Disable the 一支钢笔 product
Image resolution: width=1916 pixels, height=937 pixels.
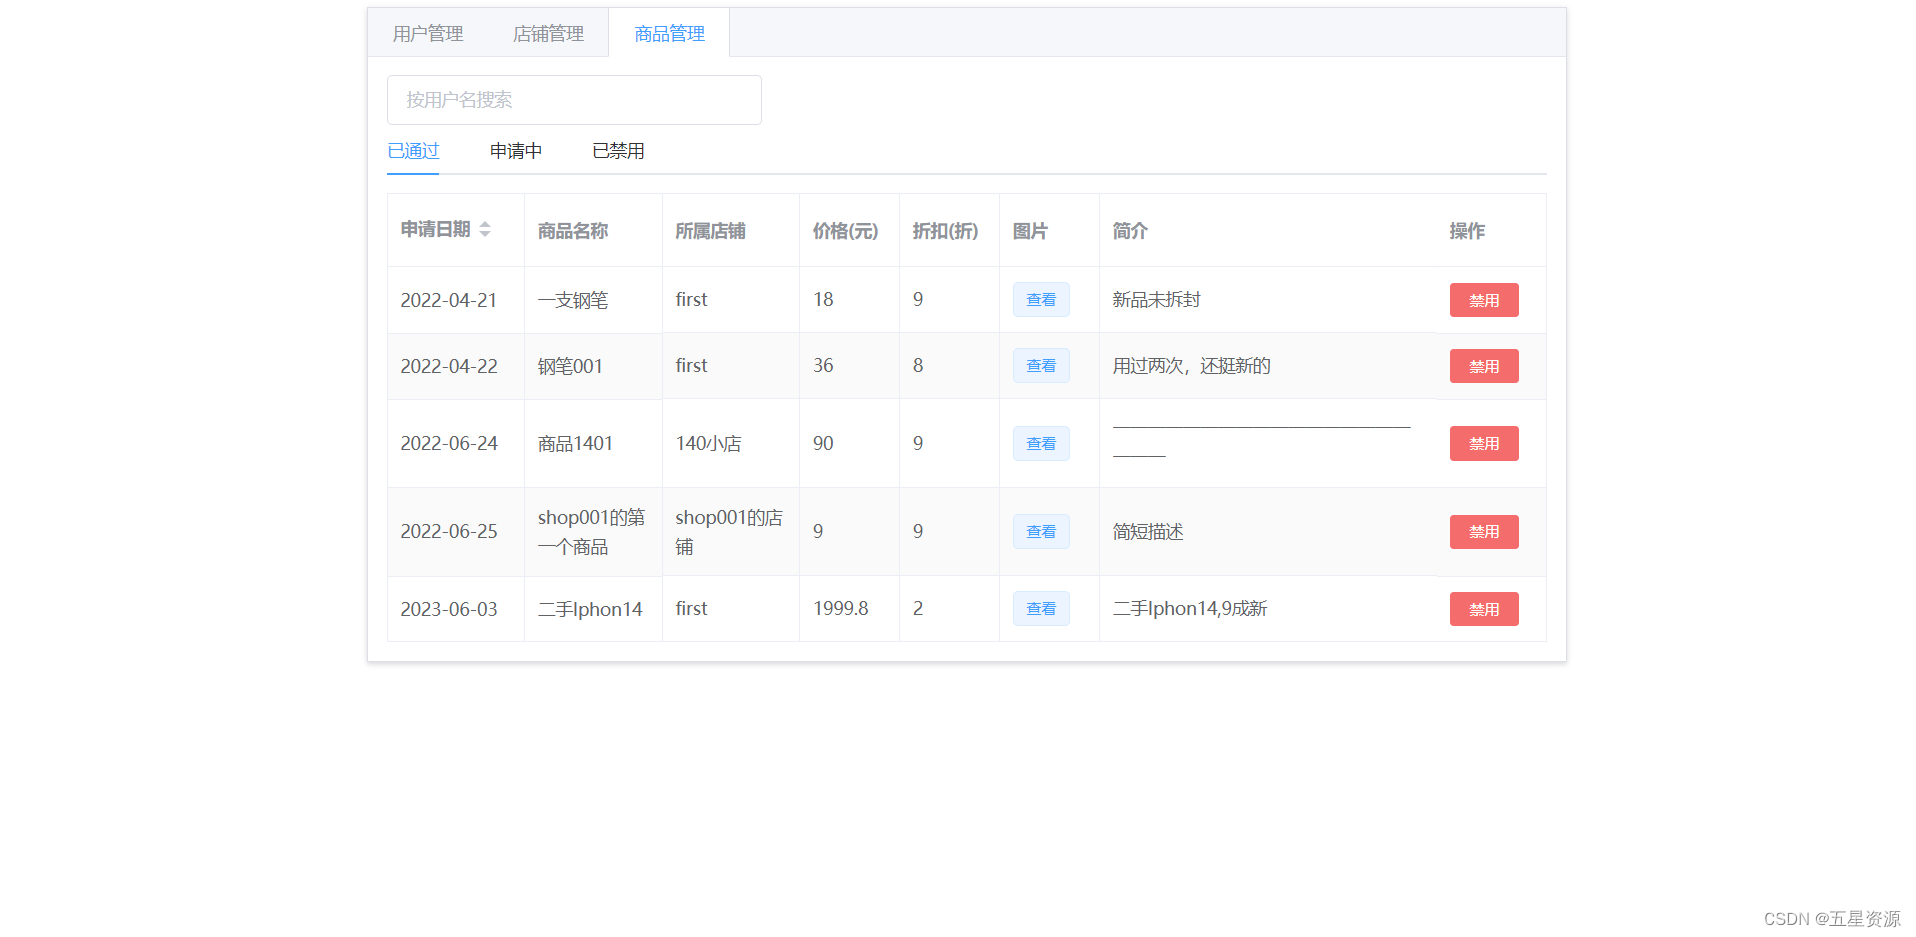(x=1483, y=299)
